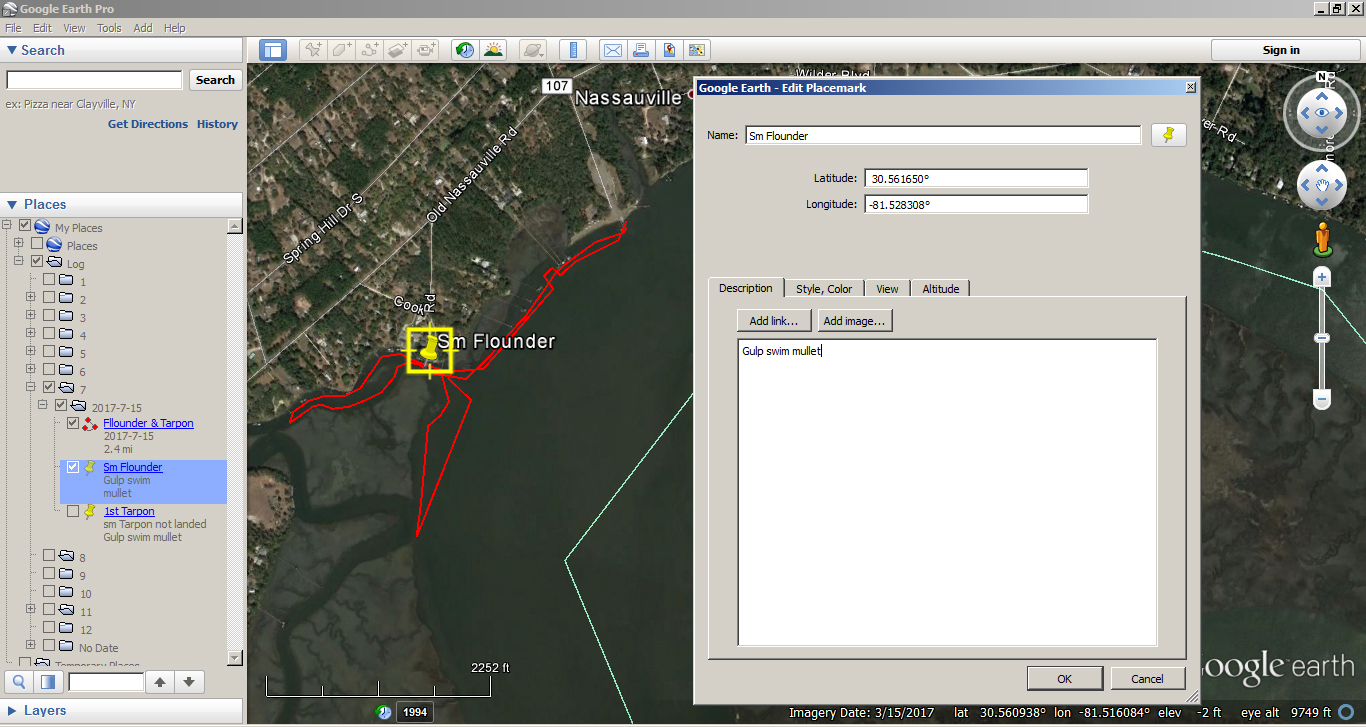Viewport: 1366px width, 727px height.
Task: Open the planet switcher icon
Action: [x=533, y=50]
